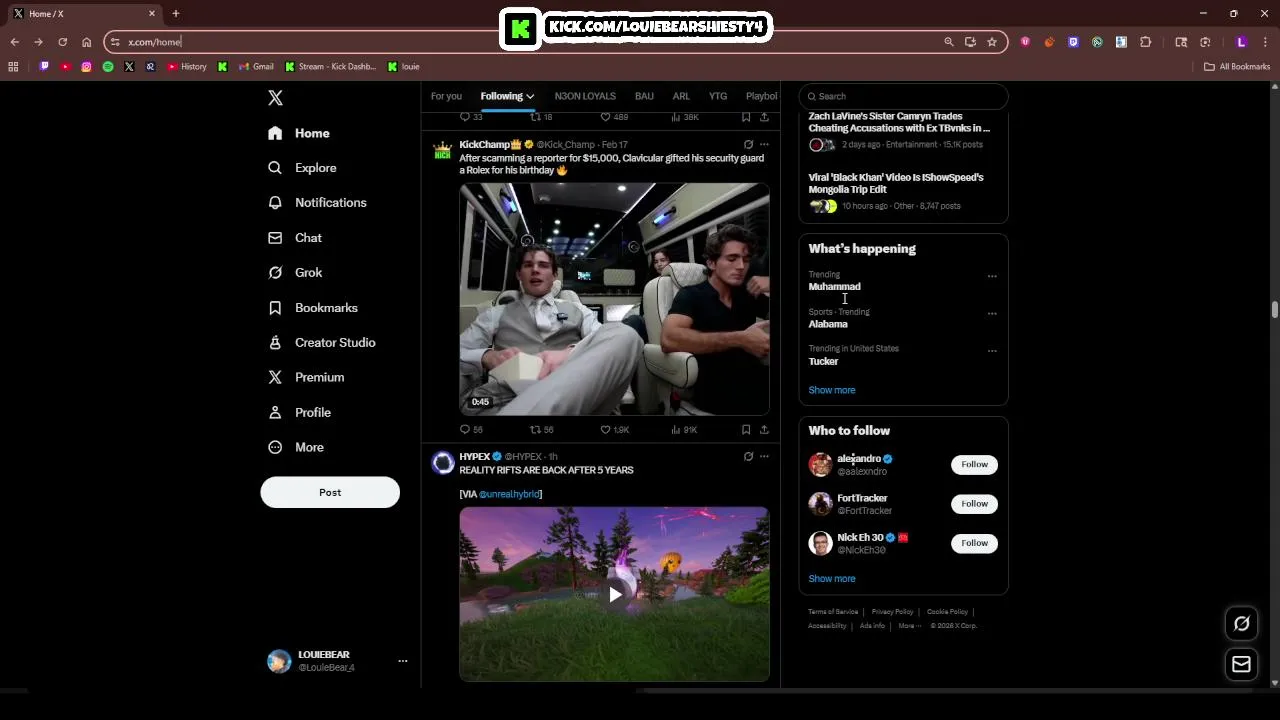Viewport: 1280px width, 720px height.
Task: Reload the page in browser toolbar
Action: pos(62,42)
